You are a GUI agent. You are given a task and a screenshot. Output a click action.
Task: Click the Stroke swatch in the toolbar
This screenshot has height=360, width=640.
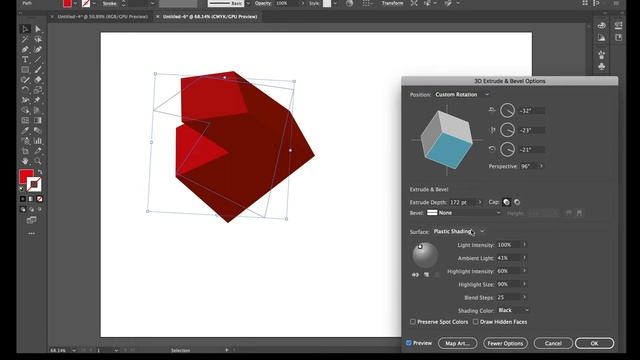tap(34, 185)
